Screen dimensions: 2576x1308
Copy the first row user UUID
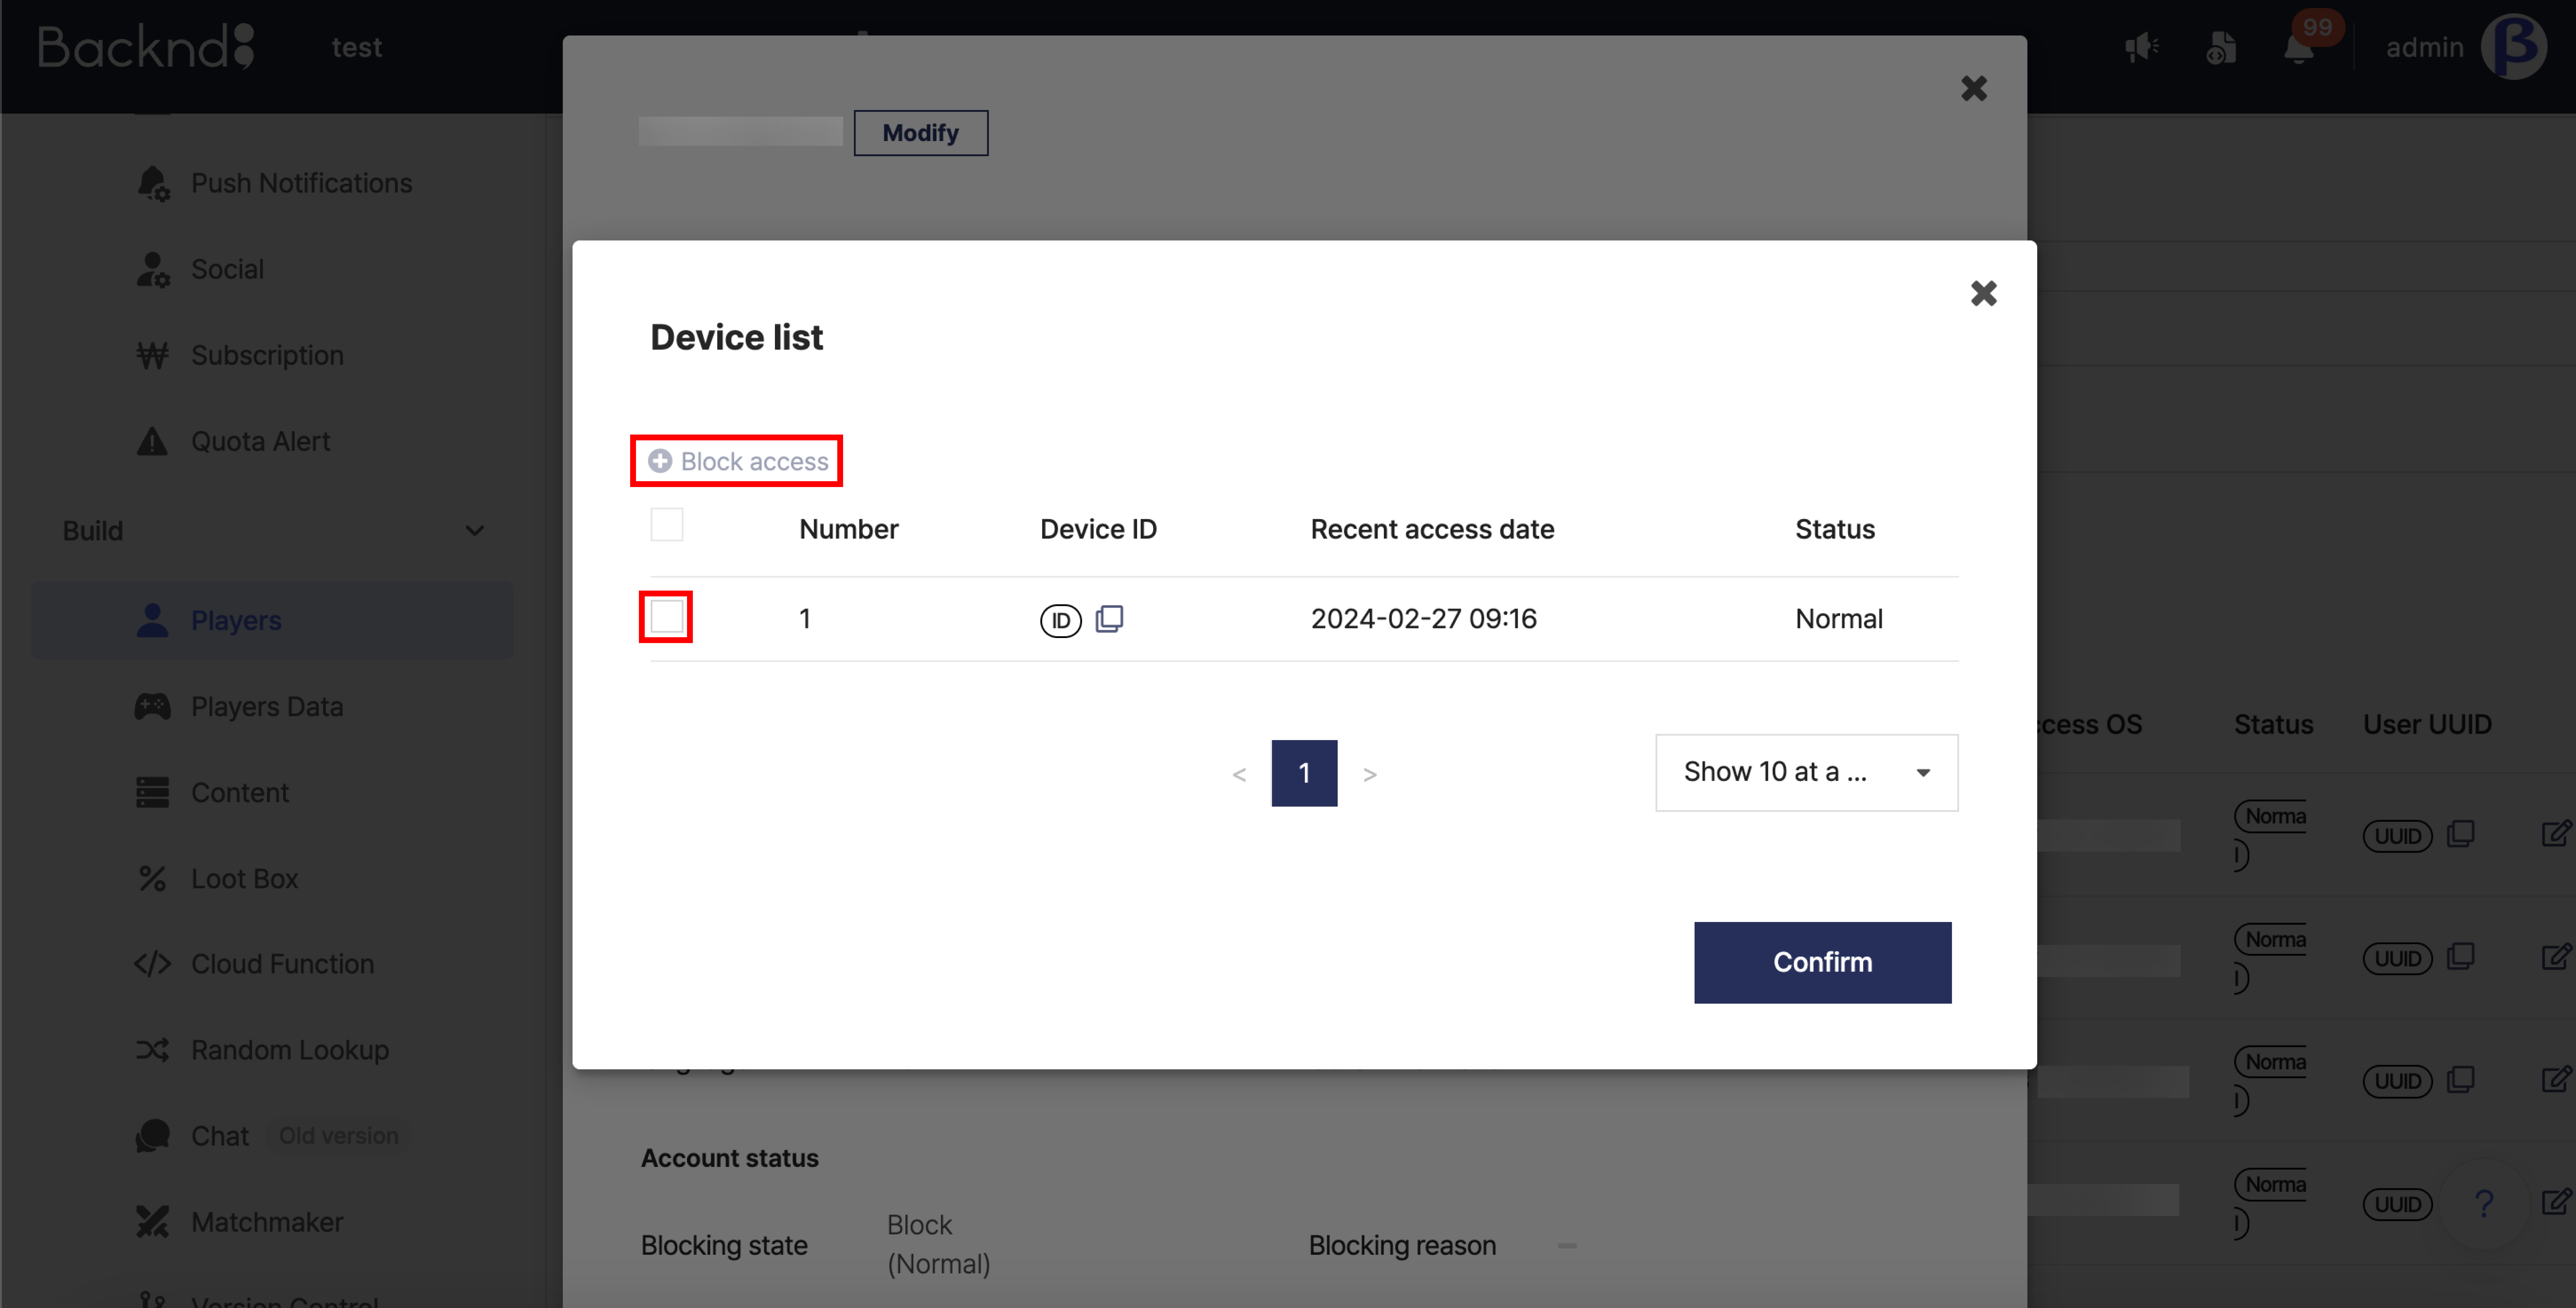(2461, 834)
